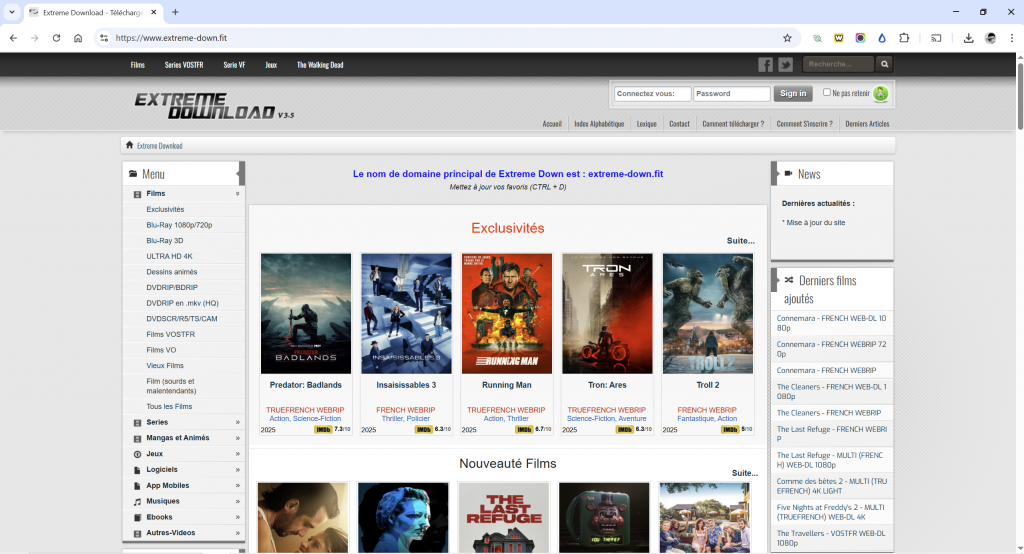This screenshot has height=554, width=1024.
Task: Click the yellow W extension icon
Action: click(839, 38)
